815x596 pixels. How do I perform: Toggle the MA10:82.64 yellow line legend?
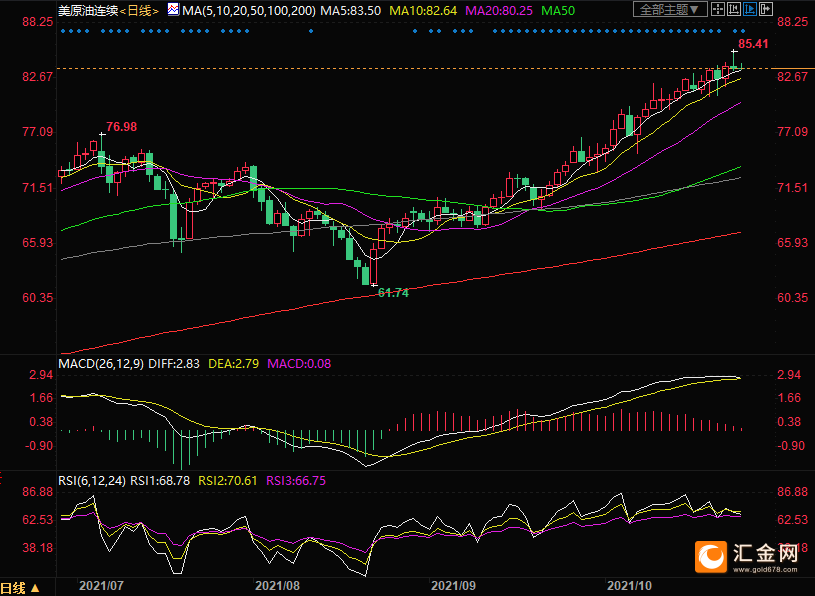click(x=423, y=10)
